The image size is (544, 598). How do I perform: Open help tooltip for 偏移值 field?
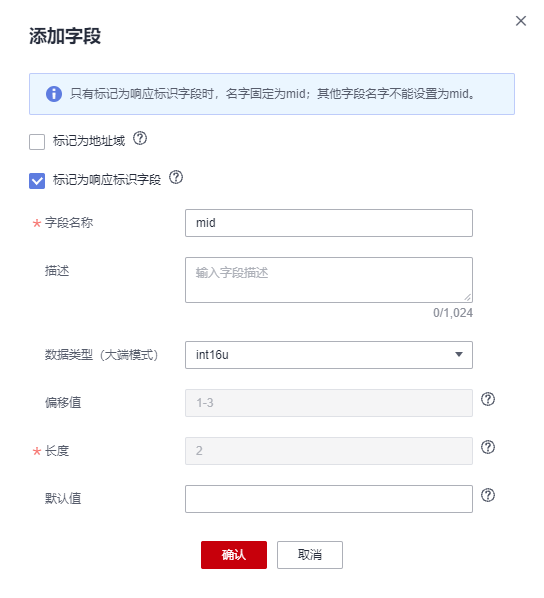click(x=488, y=399)
